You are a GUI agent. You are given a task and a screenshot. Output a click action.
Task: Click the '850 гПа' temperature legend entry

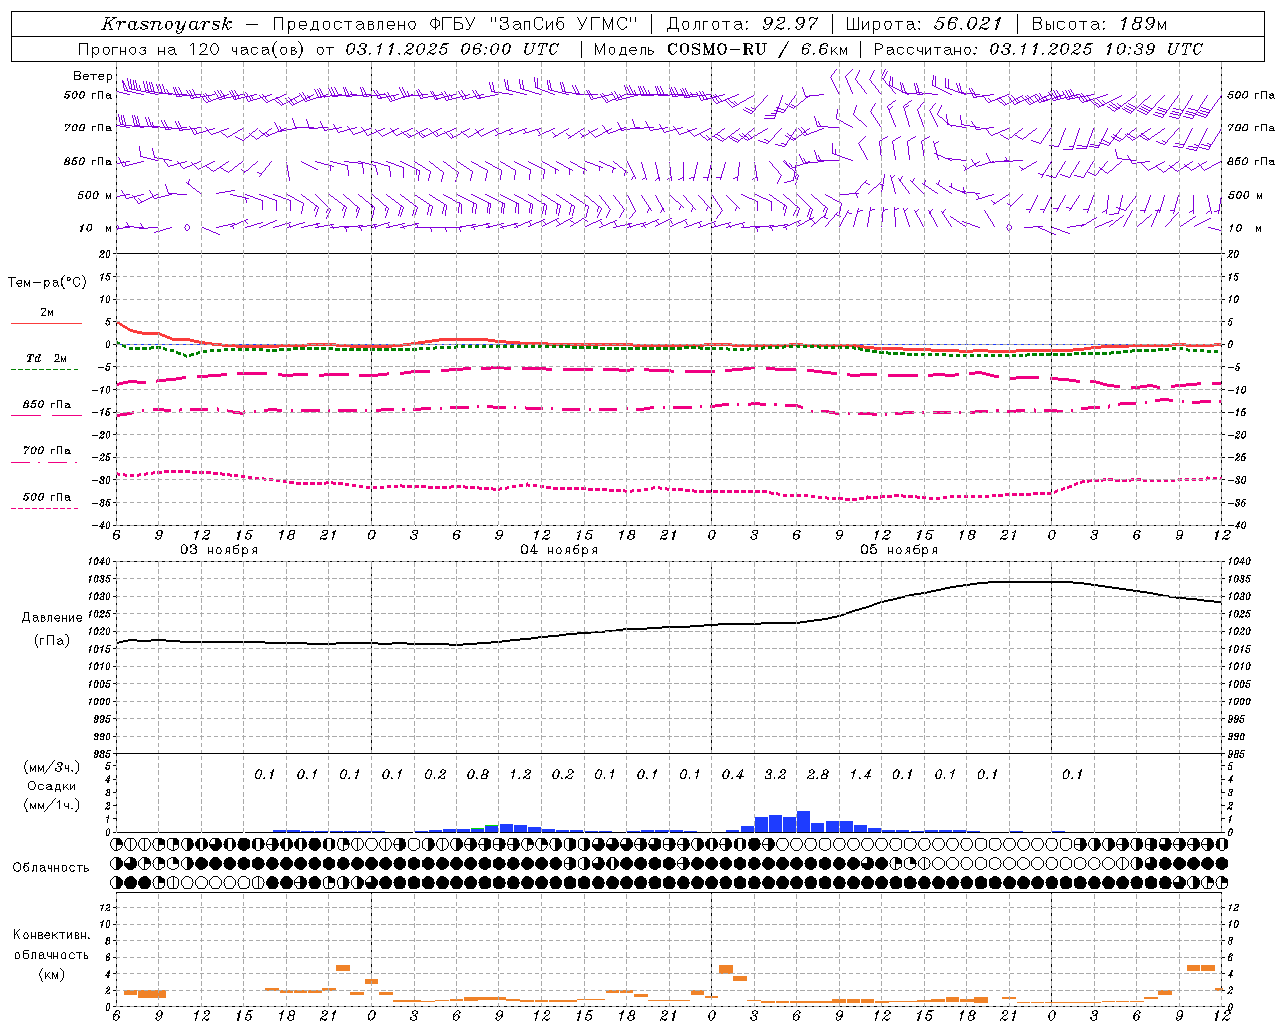tap(47, 405)
